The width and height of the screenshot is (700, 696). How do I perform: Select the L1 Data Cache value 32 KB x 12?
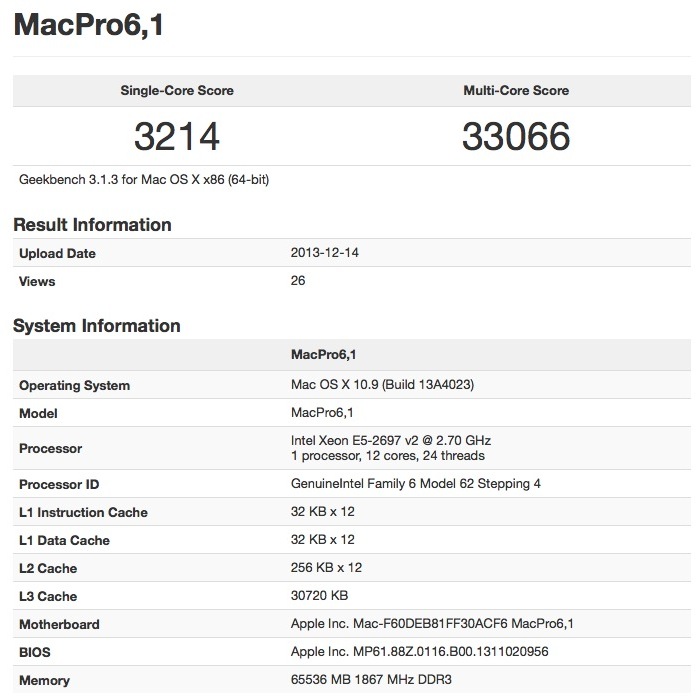click(322, 540)
